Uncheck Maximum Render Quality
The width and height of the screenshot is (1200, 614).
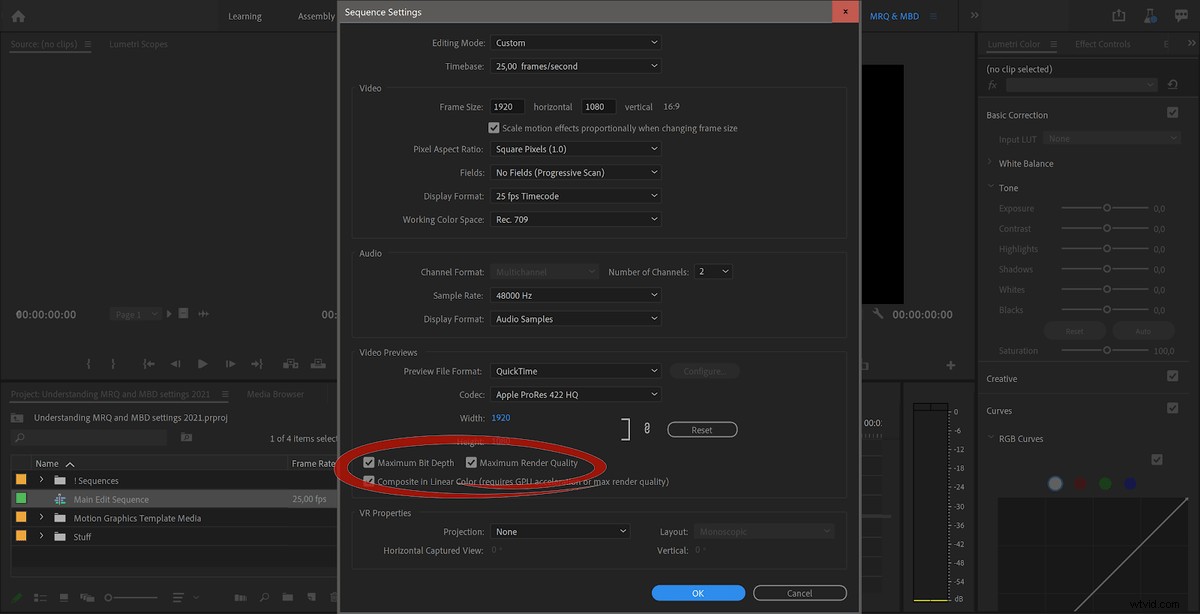(472, 462)
